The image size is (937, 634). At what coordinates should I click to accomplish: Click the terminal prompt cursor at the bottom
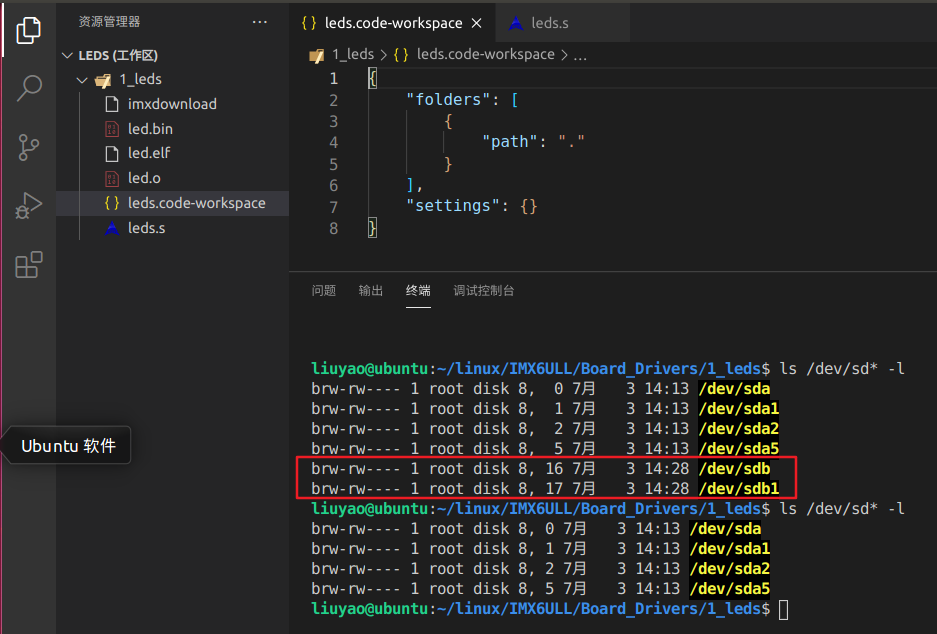click(x=783, y=610)
